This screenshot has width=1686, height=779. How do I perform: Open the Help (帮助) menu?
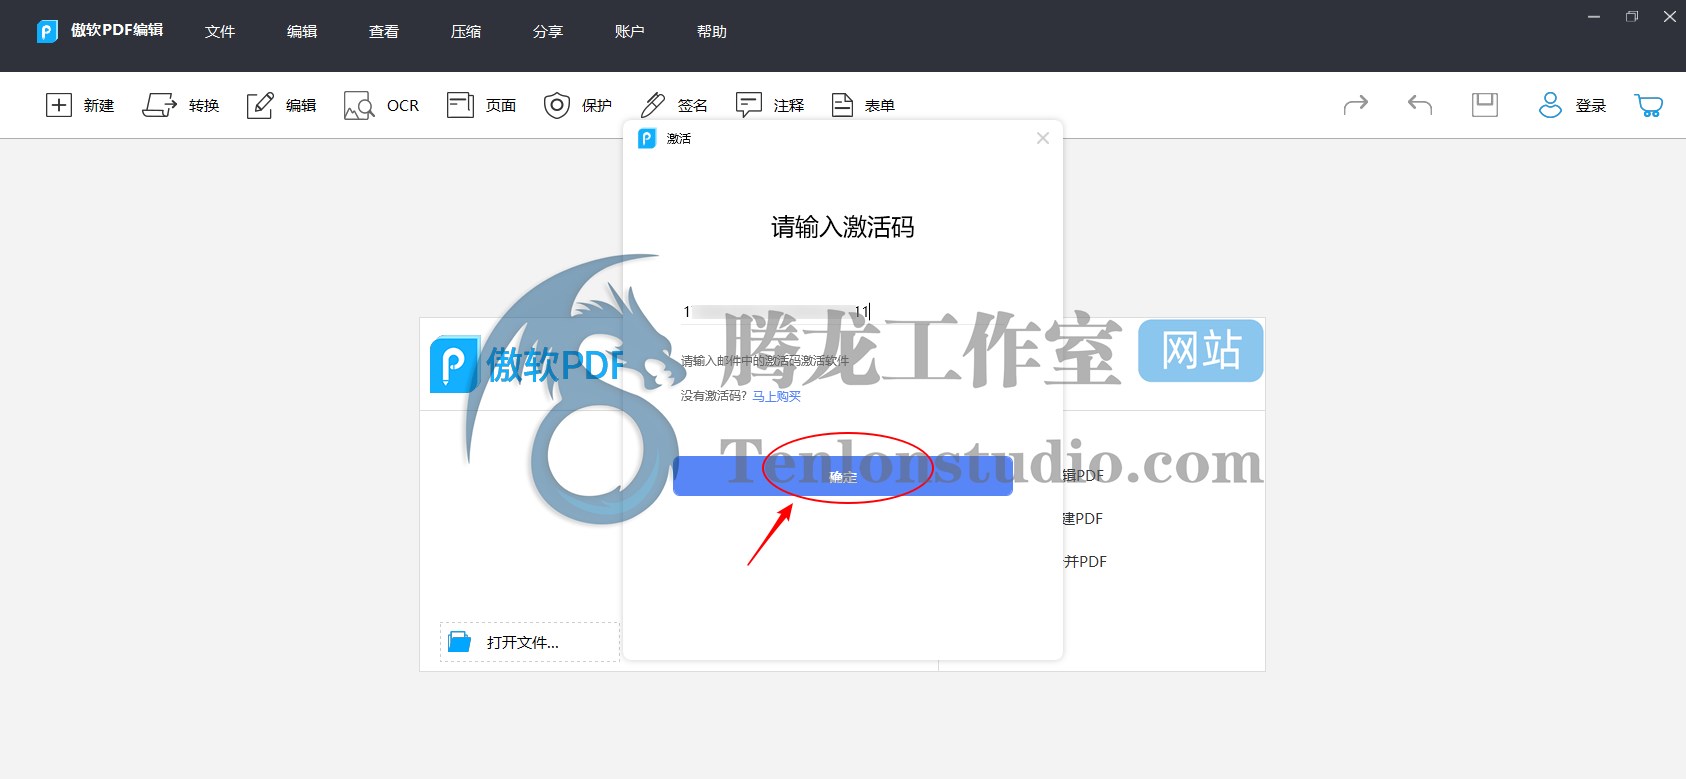[x=712, y=32]
